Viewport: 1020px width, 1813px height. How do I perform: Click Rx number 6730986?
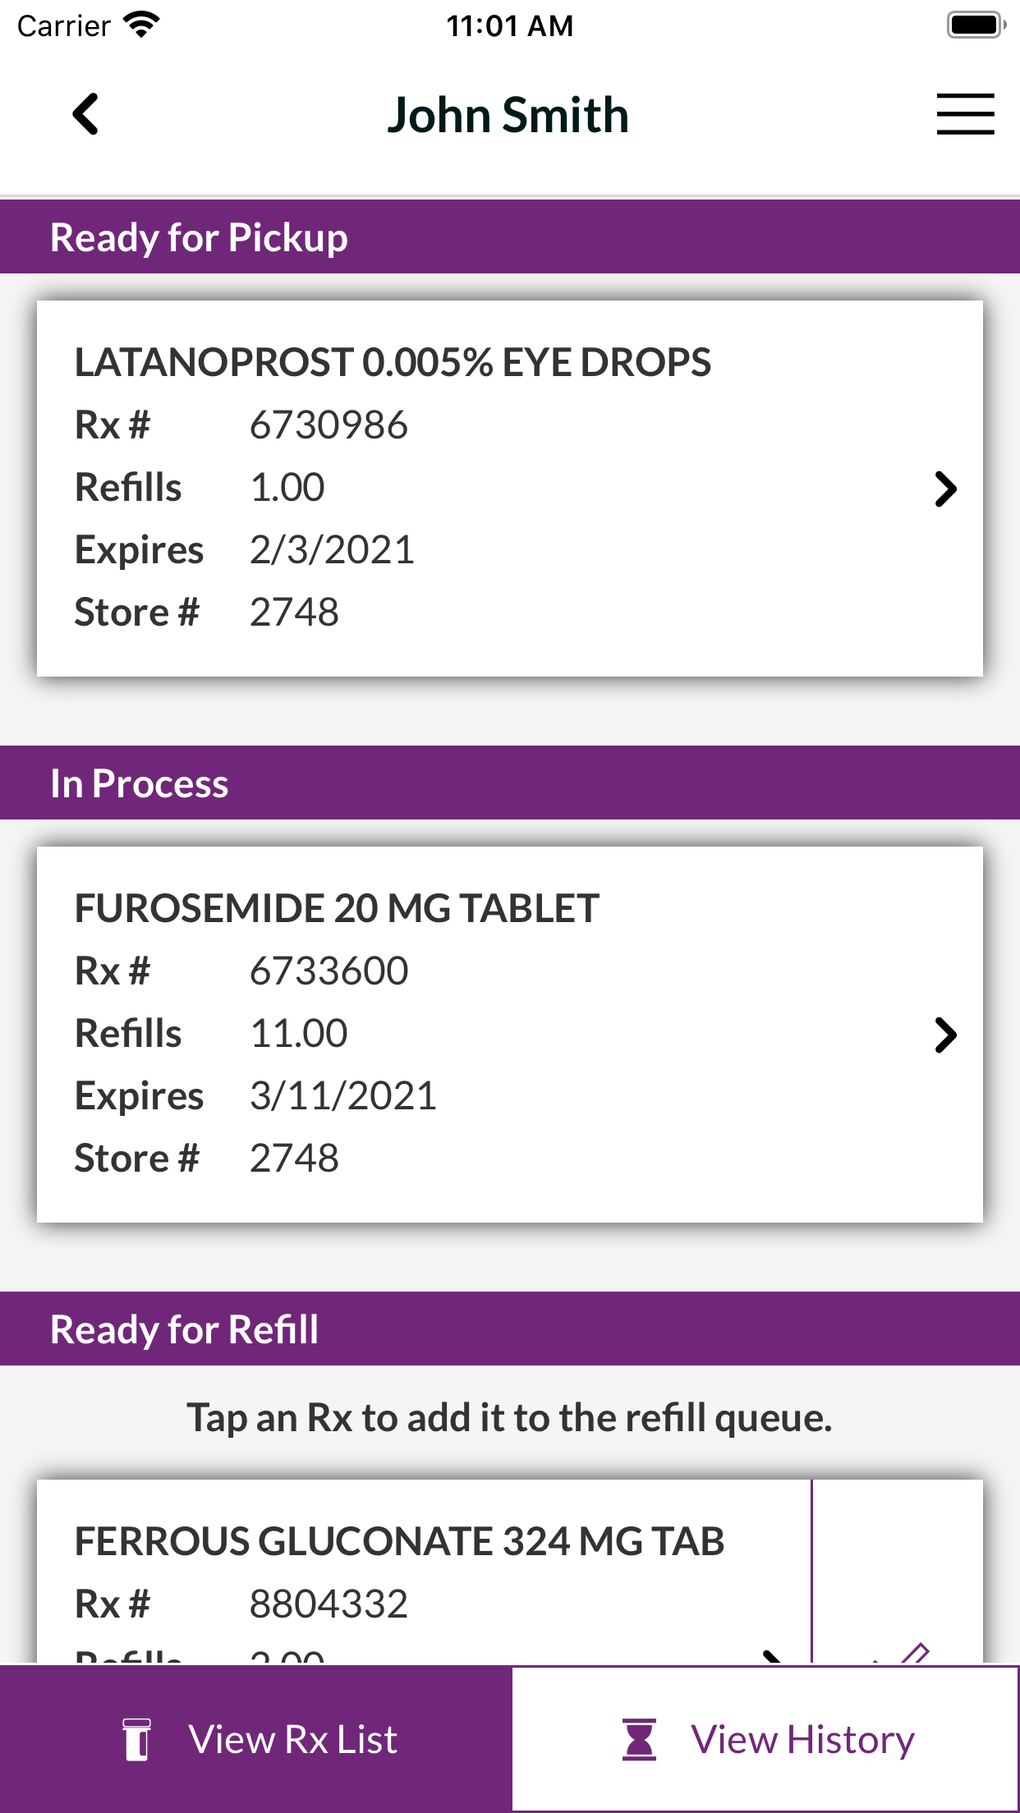(328, 425)
